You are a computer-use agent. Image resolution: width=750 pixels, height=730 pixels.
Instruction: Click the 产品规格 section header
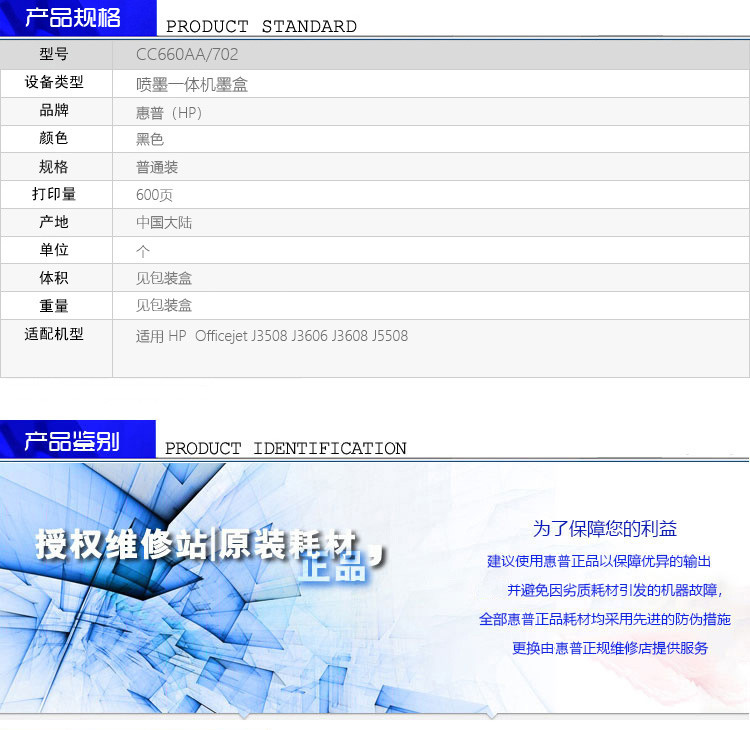pos(78,18)
